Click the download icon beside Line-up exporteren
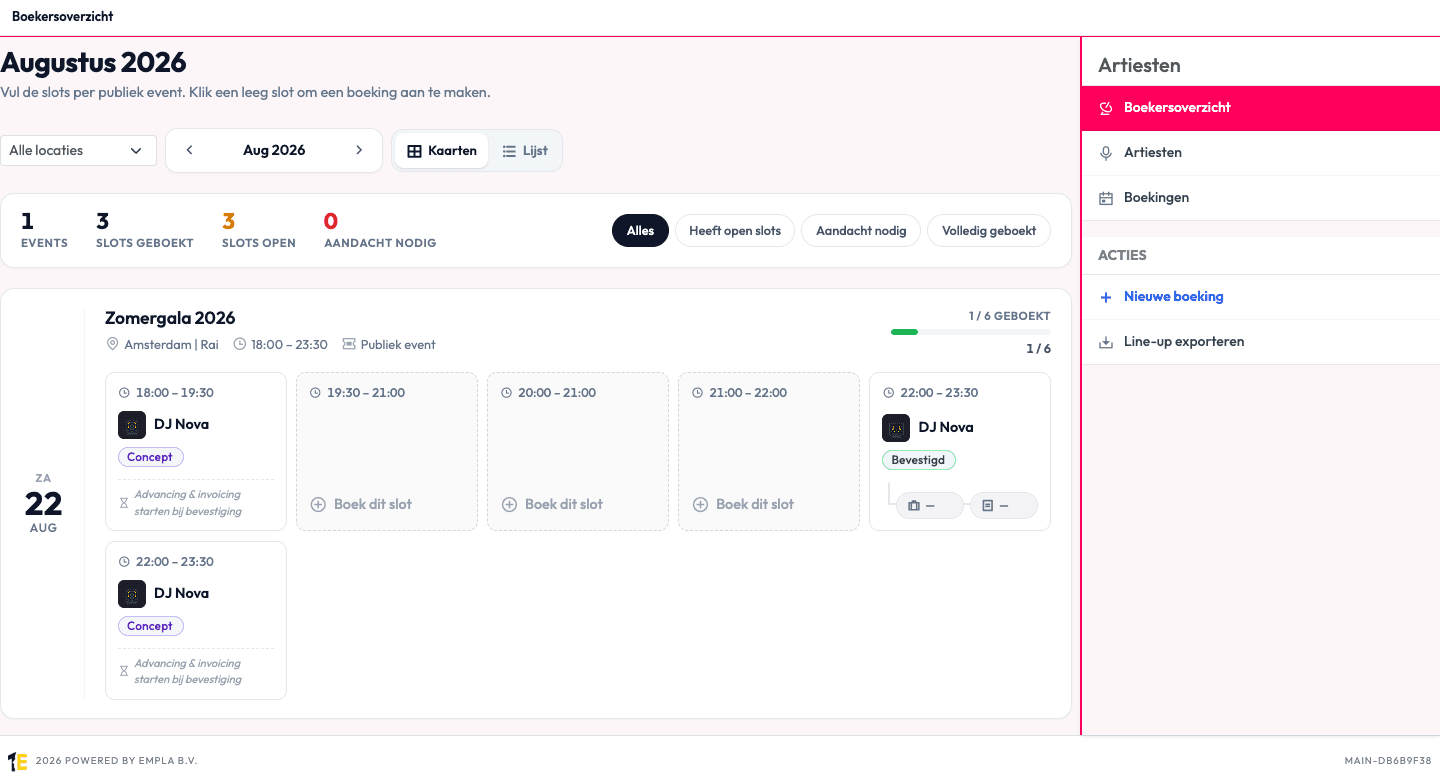 [x=1106, y=342]
